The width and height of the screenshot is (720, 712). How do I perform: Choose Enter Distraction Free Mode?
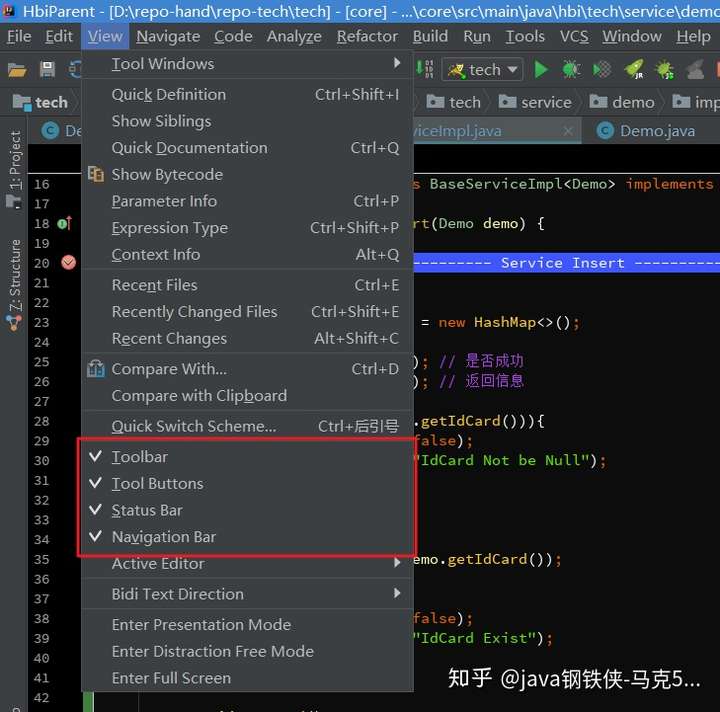pyautogui.click(x=248, y=651)
